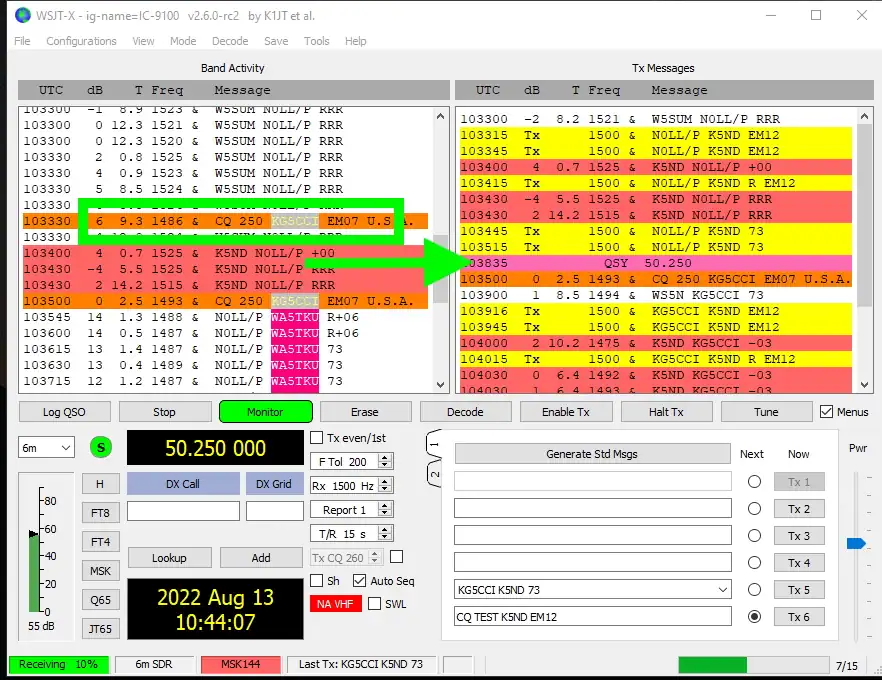Enable the Tx even/1st checkbox

(317, 437)
